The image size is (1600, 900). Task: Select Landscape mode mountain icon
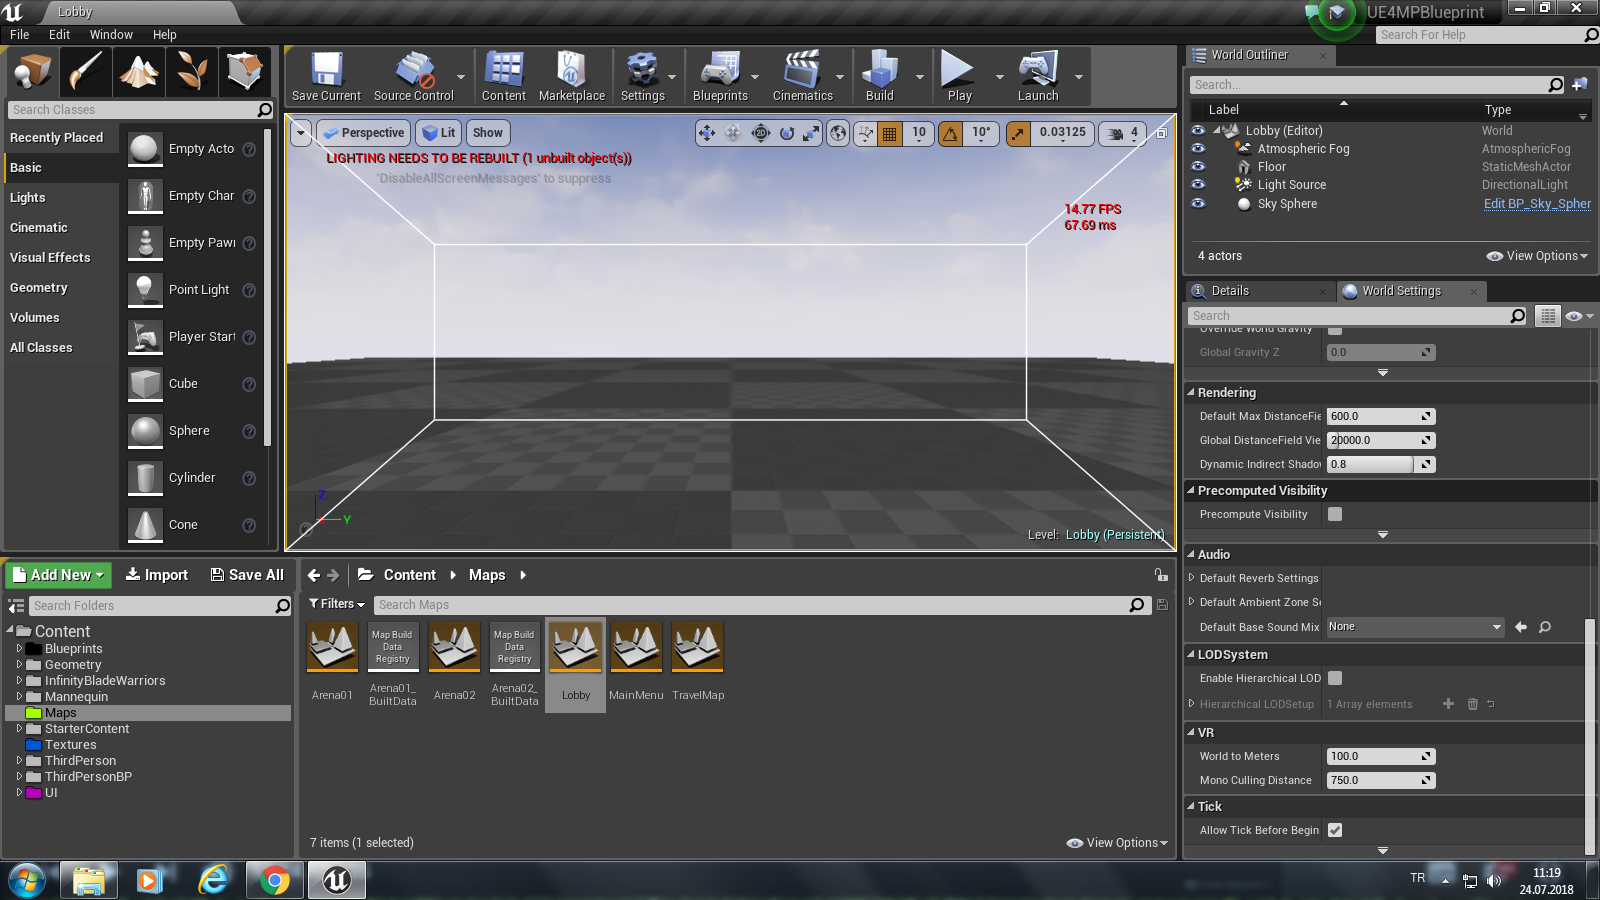(x=139, y=72)
